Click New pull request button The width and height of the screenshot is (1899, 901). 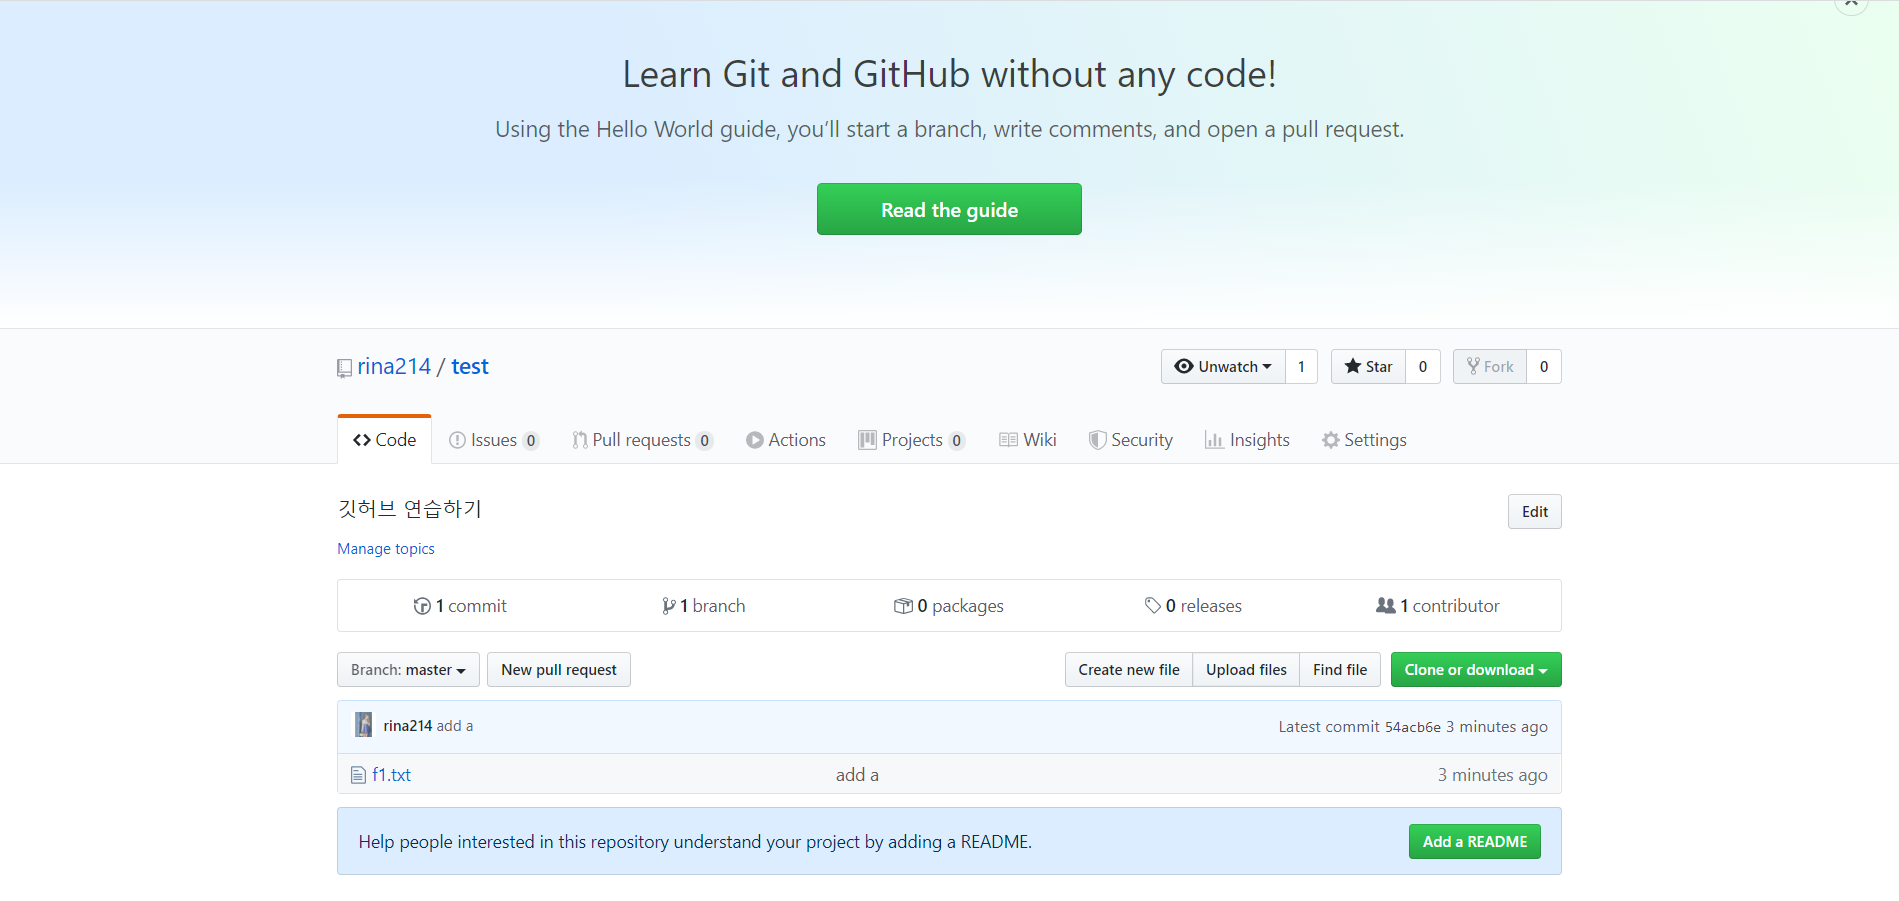point(559,670)
